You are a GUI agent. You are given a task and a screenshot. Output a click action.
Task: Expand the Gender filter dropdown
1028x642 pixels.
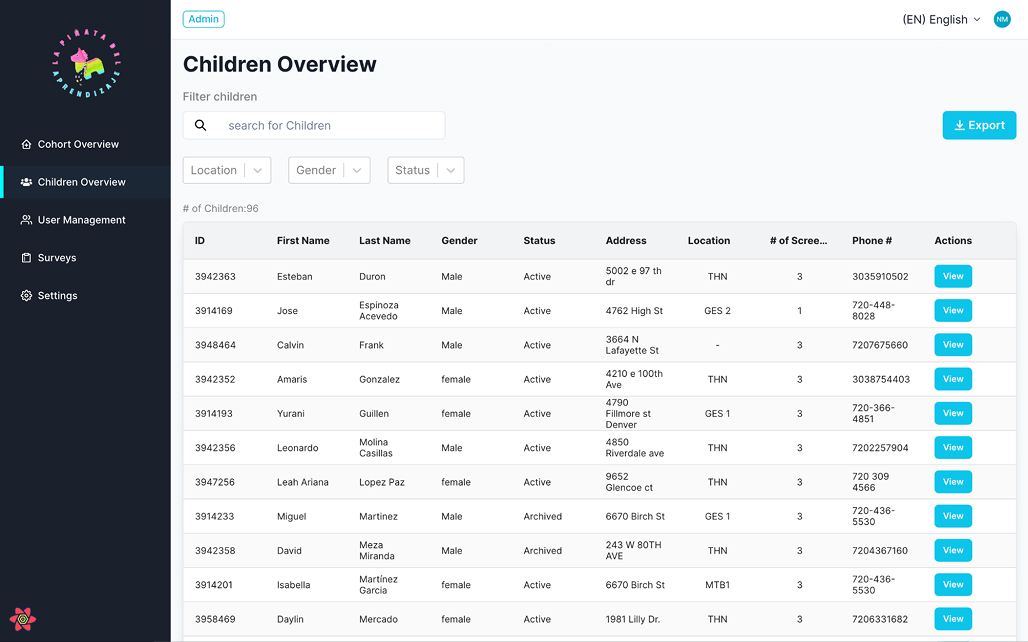point(329,170)
